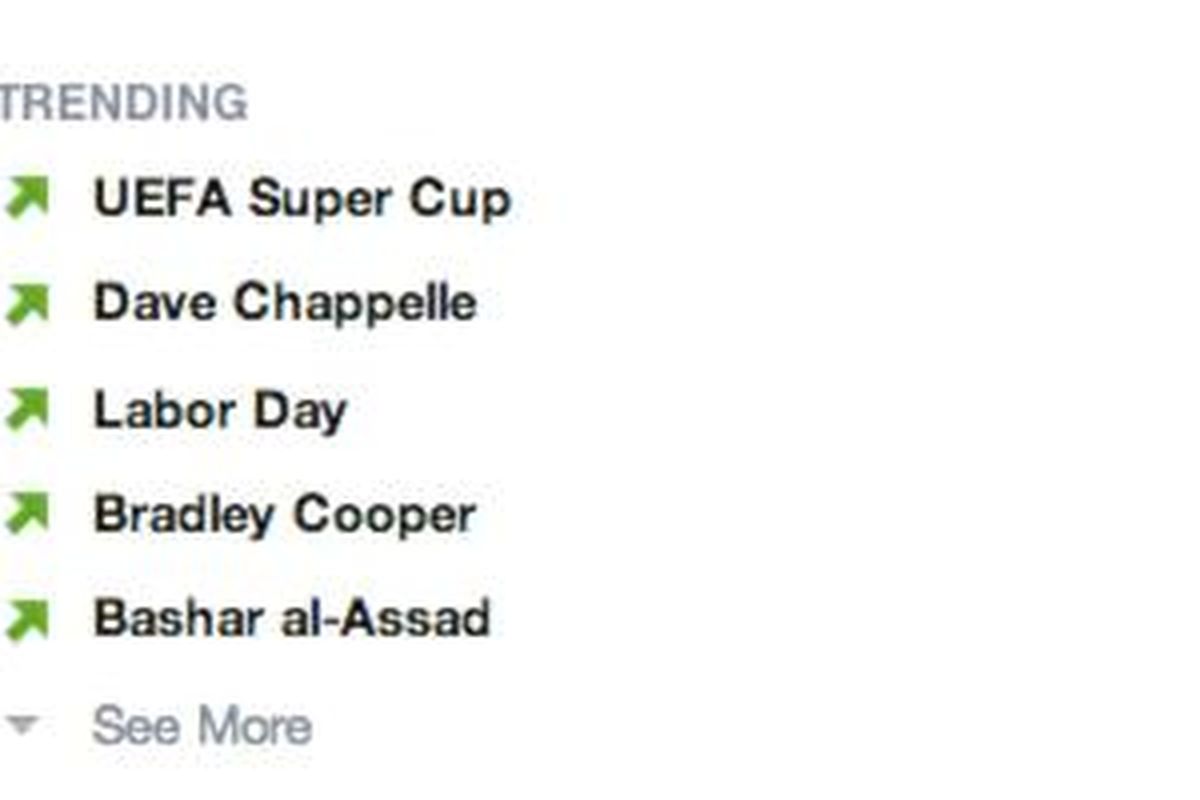This screenshot has height=800, width=1200.
Task: Click the green arrow beside UEFA Super Cup
Action: [26, 197]
